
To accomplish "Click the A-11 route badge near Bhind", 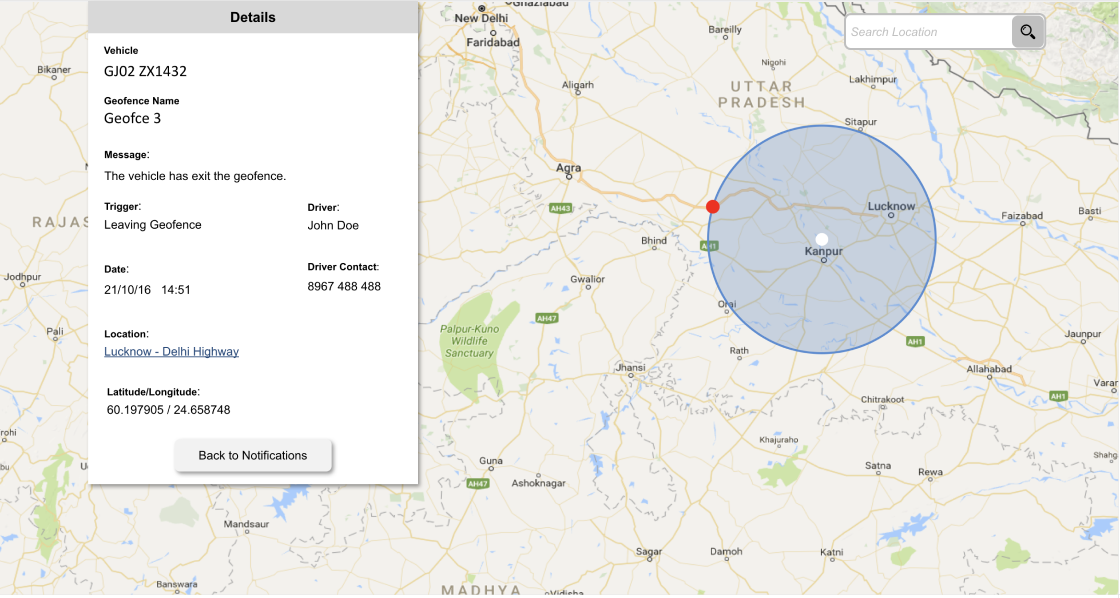I will click(x=707, y=243).
